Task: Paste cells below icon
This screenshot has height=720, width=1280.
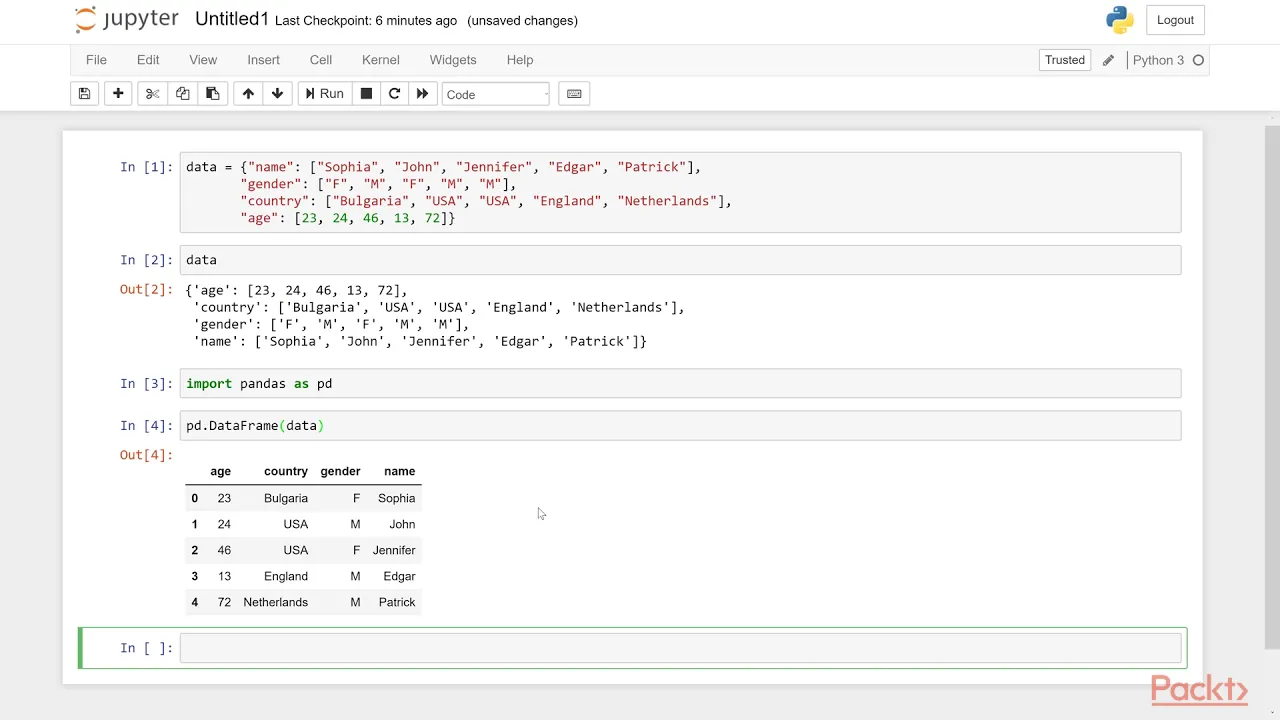Action: (212, 94)
